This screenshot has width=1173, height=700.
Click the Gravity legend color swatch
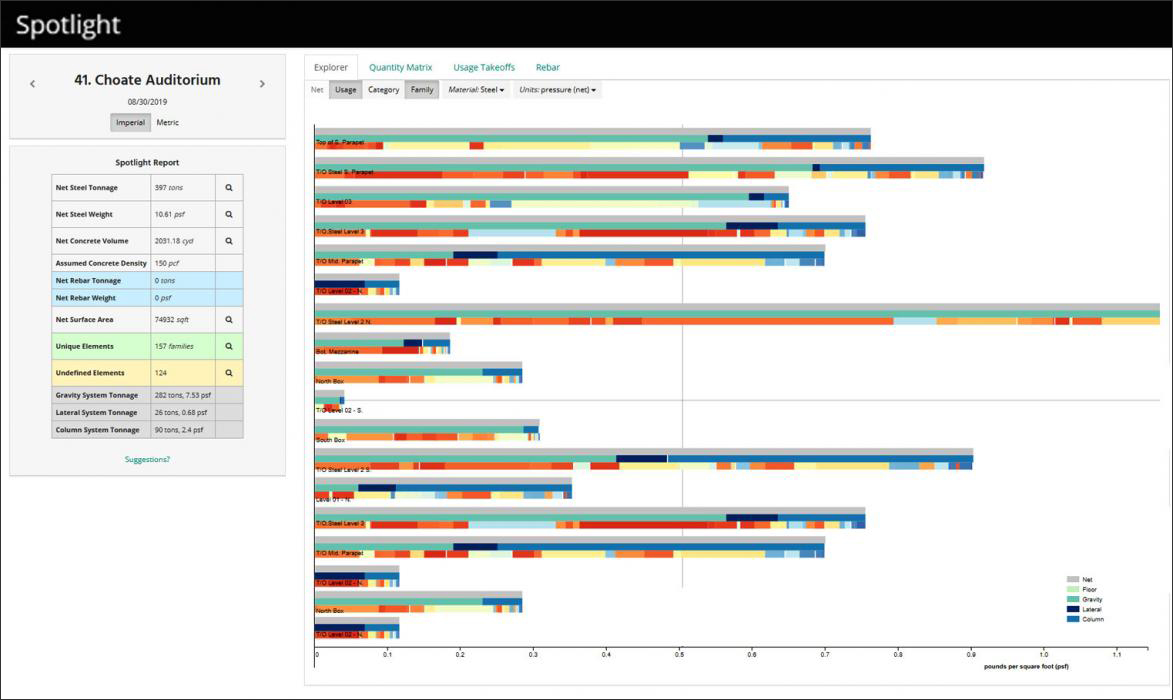click(1073, 599)
